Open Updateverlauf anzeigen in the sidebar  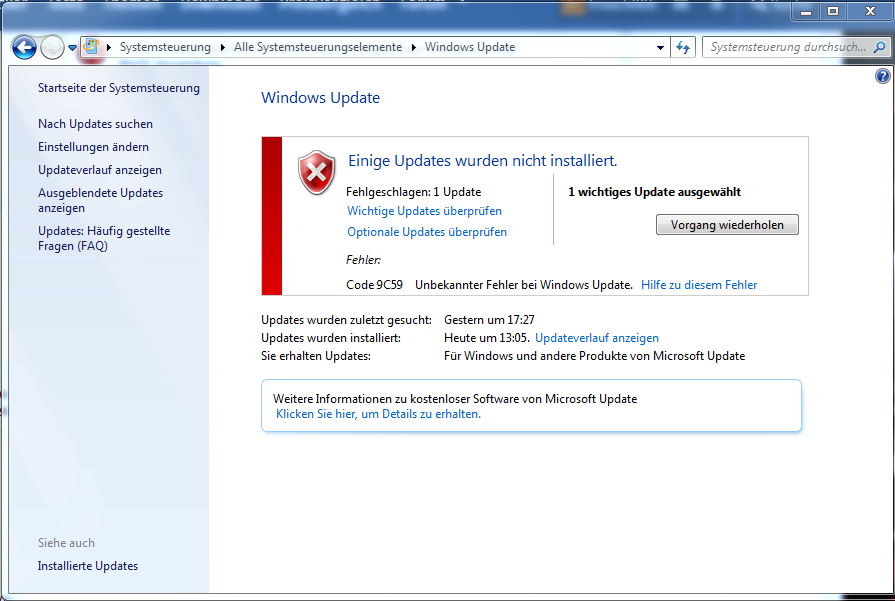click(100, 170)
